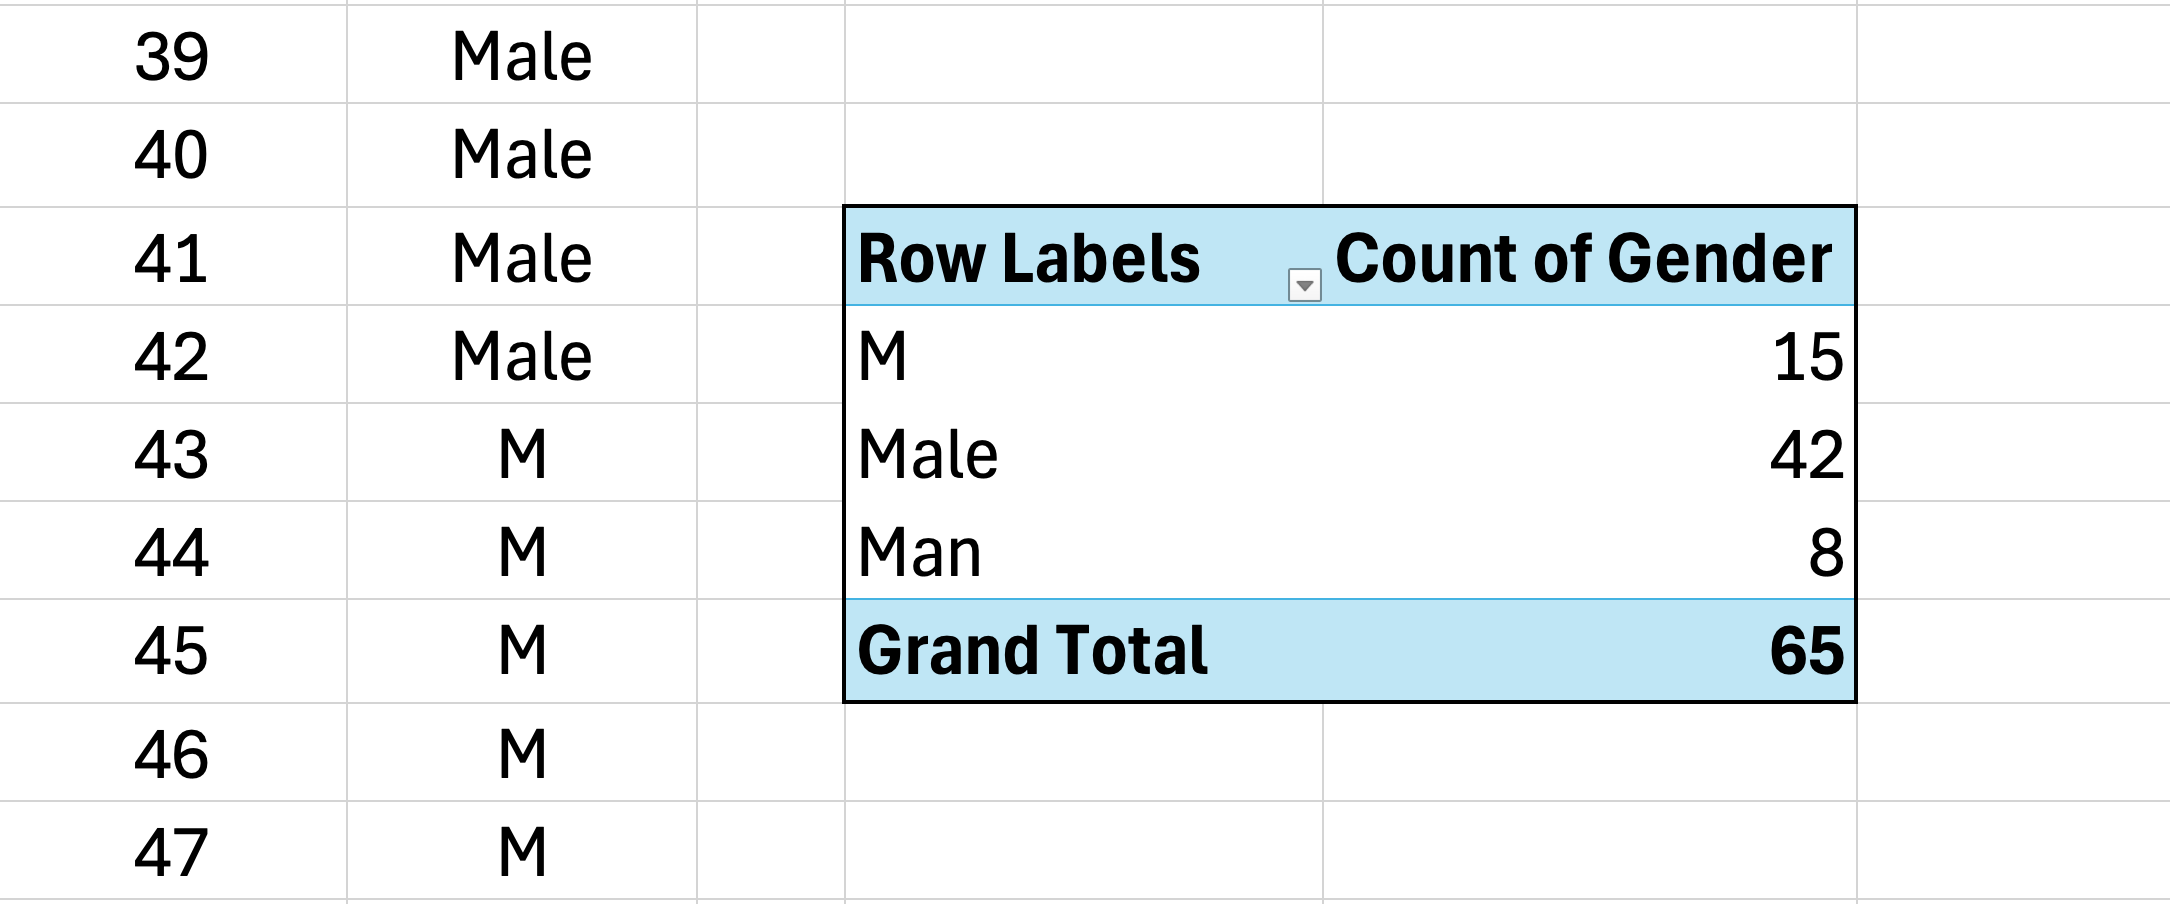Select the Count of Gender header cell

(x=1583, y=259)
